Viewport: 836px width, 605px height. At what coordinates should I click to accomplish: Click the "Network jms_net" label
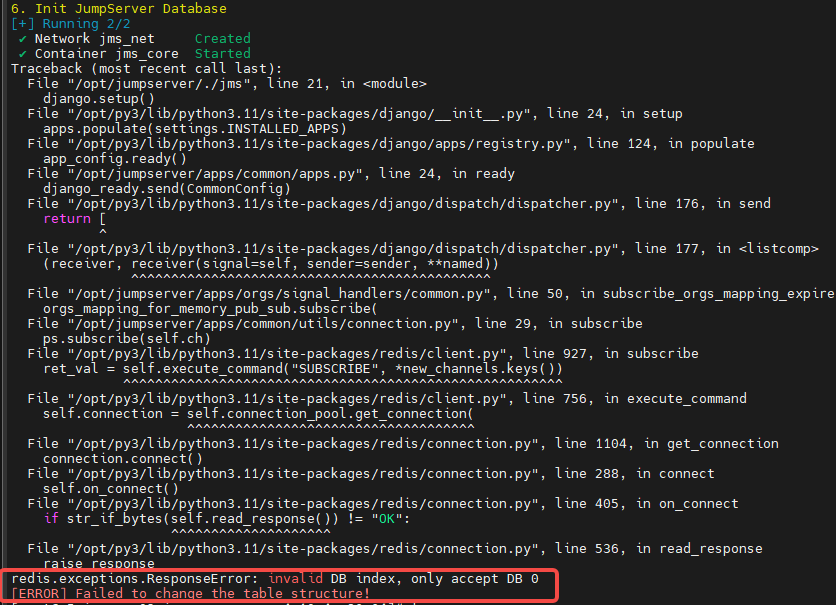[94, 38]
